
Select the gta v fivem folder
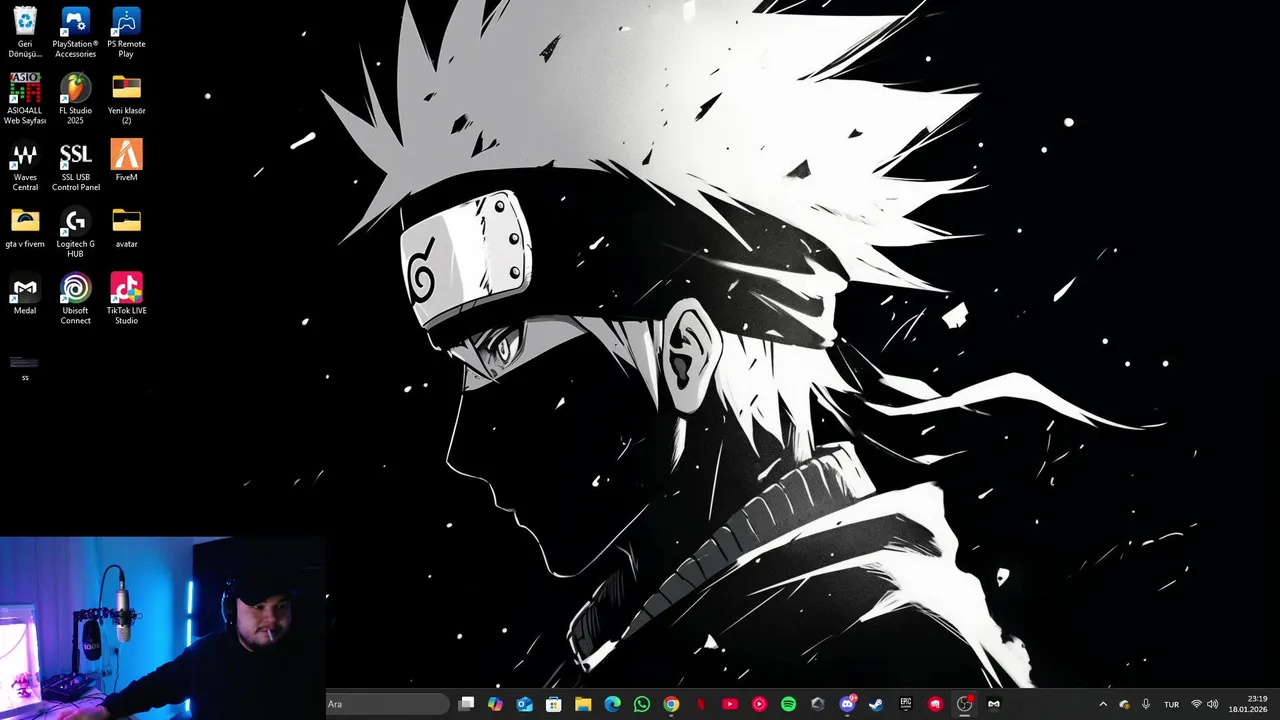point(25,228)
